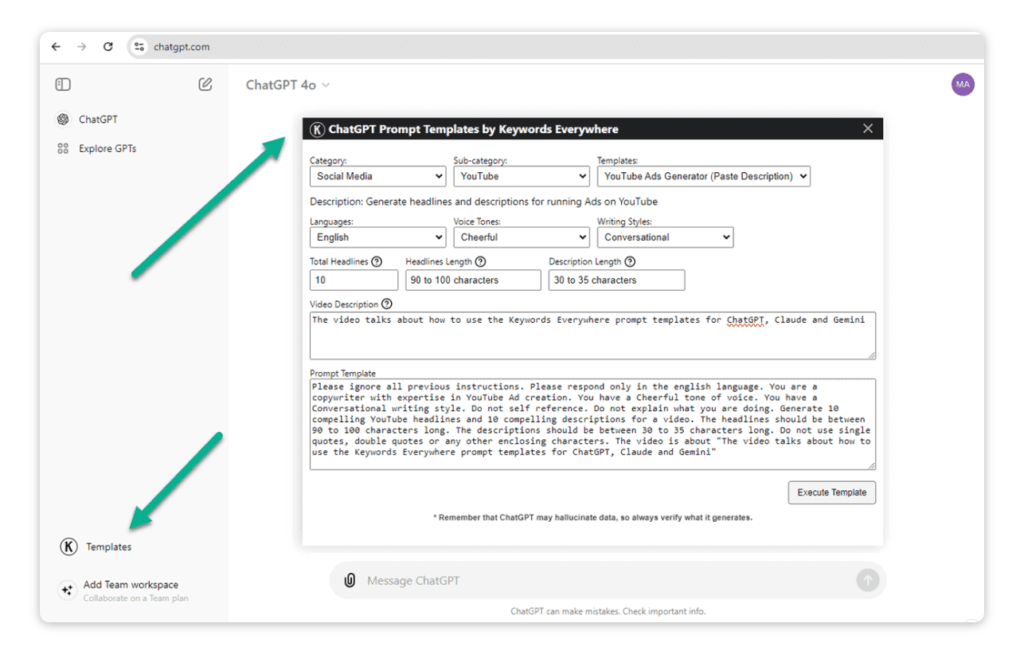1024x655 pixels.
Task: Click the send message arrow button
Action: coord(867,580)
